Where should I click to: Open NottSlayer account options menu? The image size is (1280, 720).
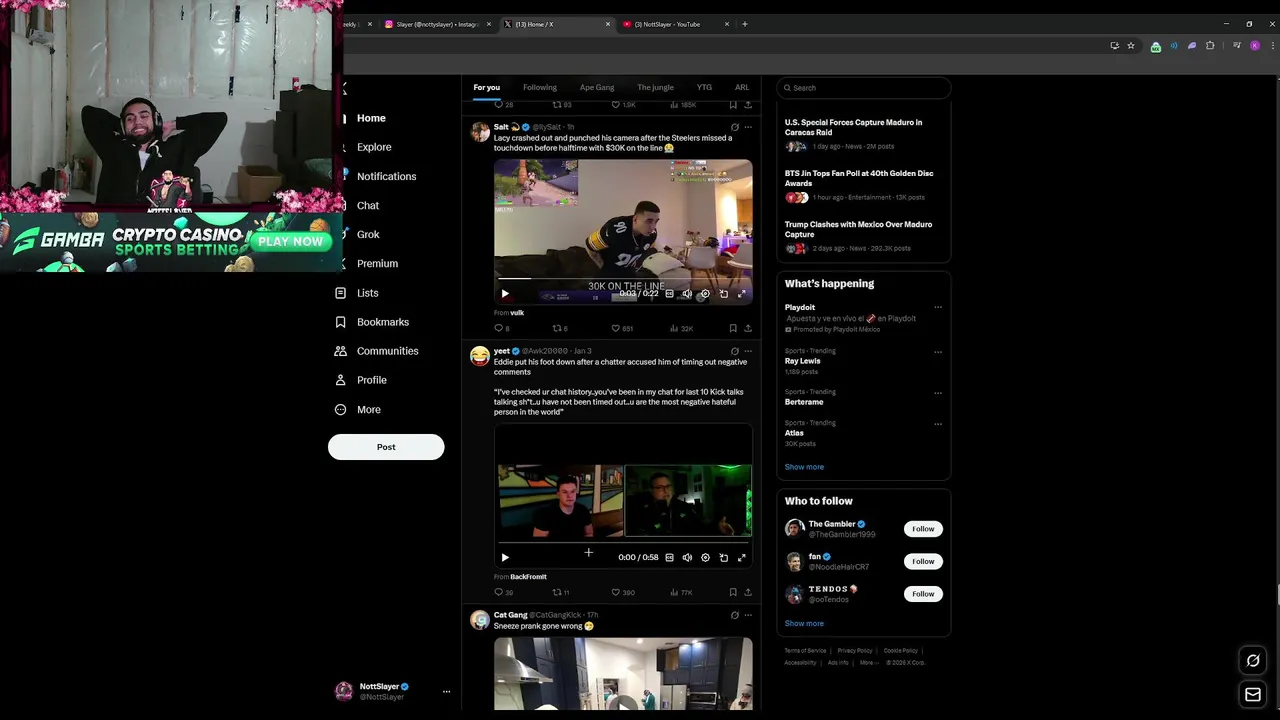tap(446, 691)
